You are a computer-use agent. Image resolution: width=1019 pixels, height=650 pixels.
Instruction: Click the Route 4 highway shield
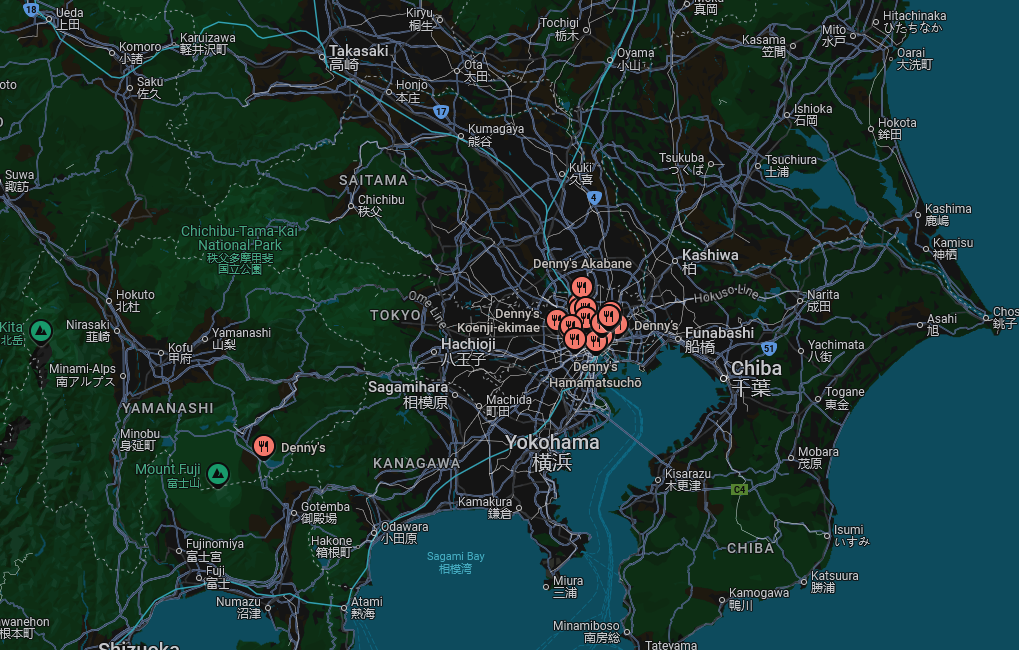(x=594, y=198)
